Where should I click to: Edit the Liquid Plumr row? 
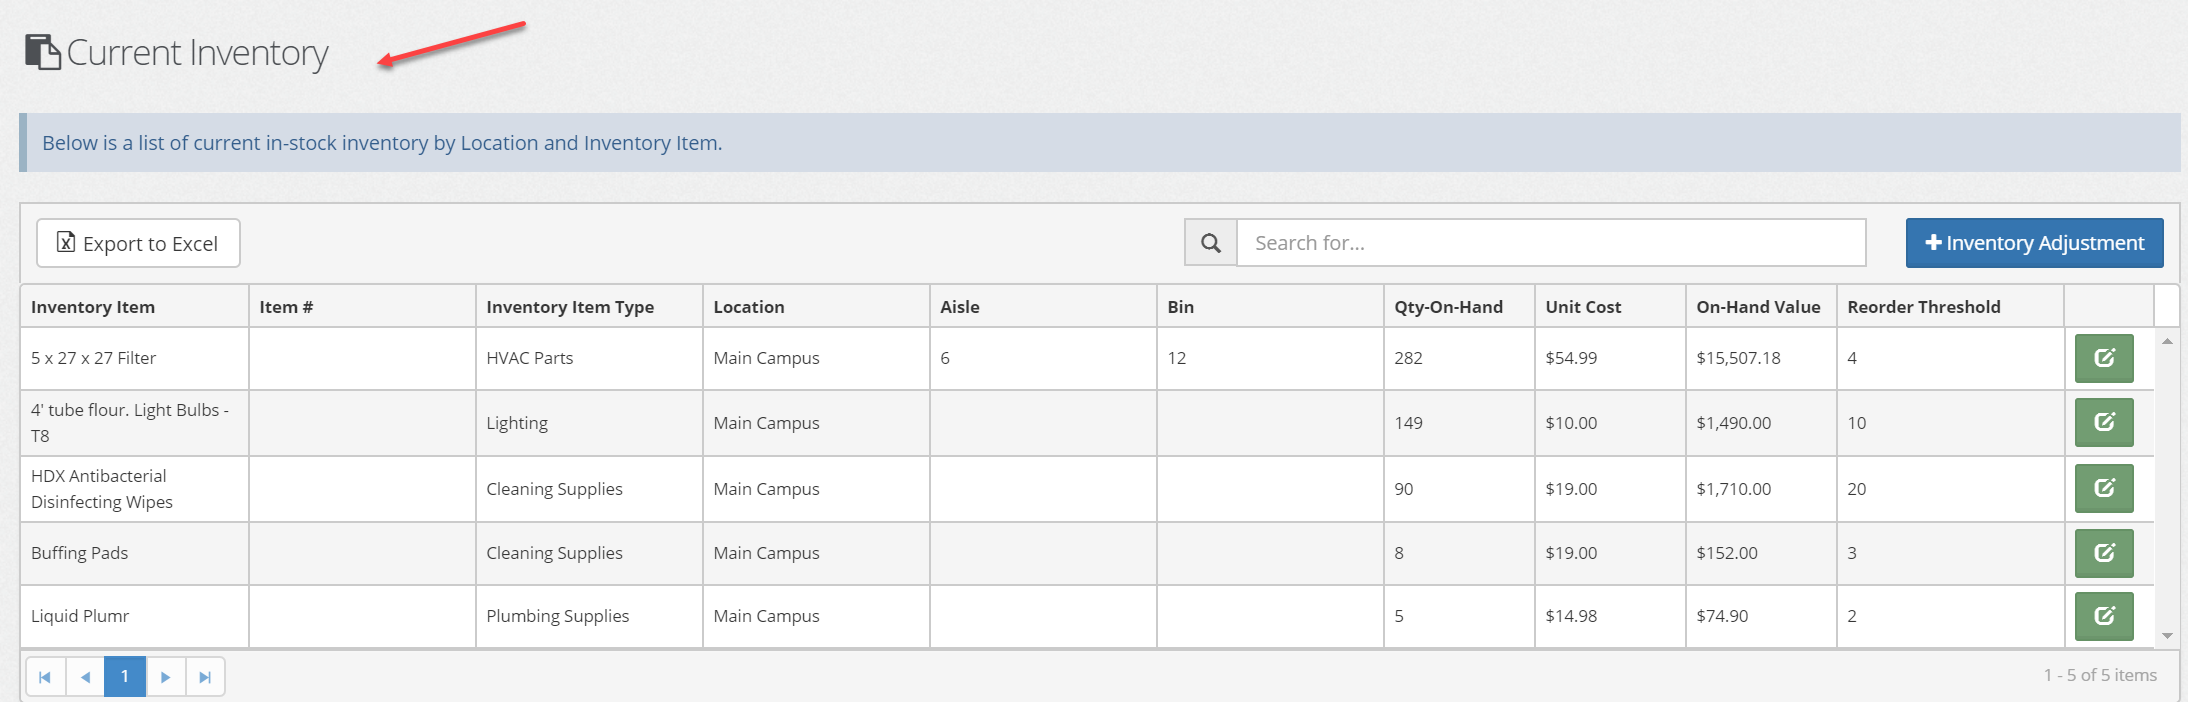click(2104, 616)
